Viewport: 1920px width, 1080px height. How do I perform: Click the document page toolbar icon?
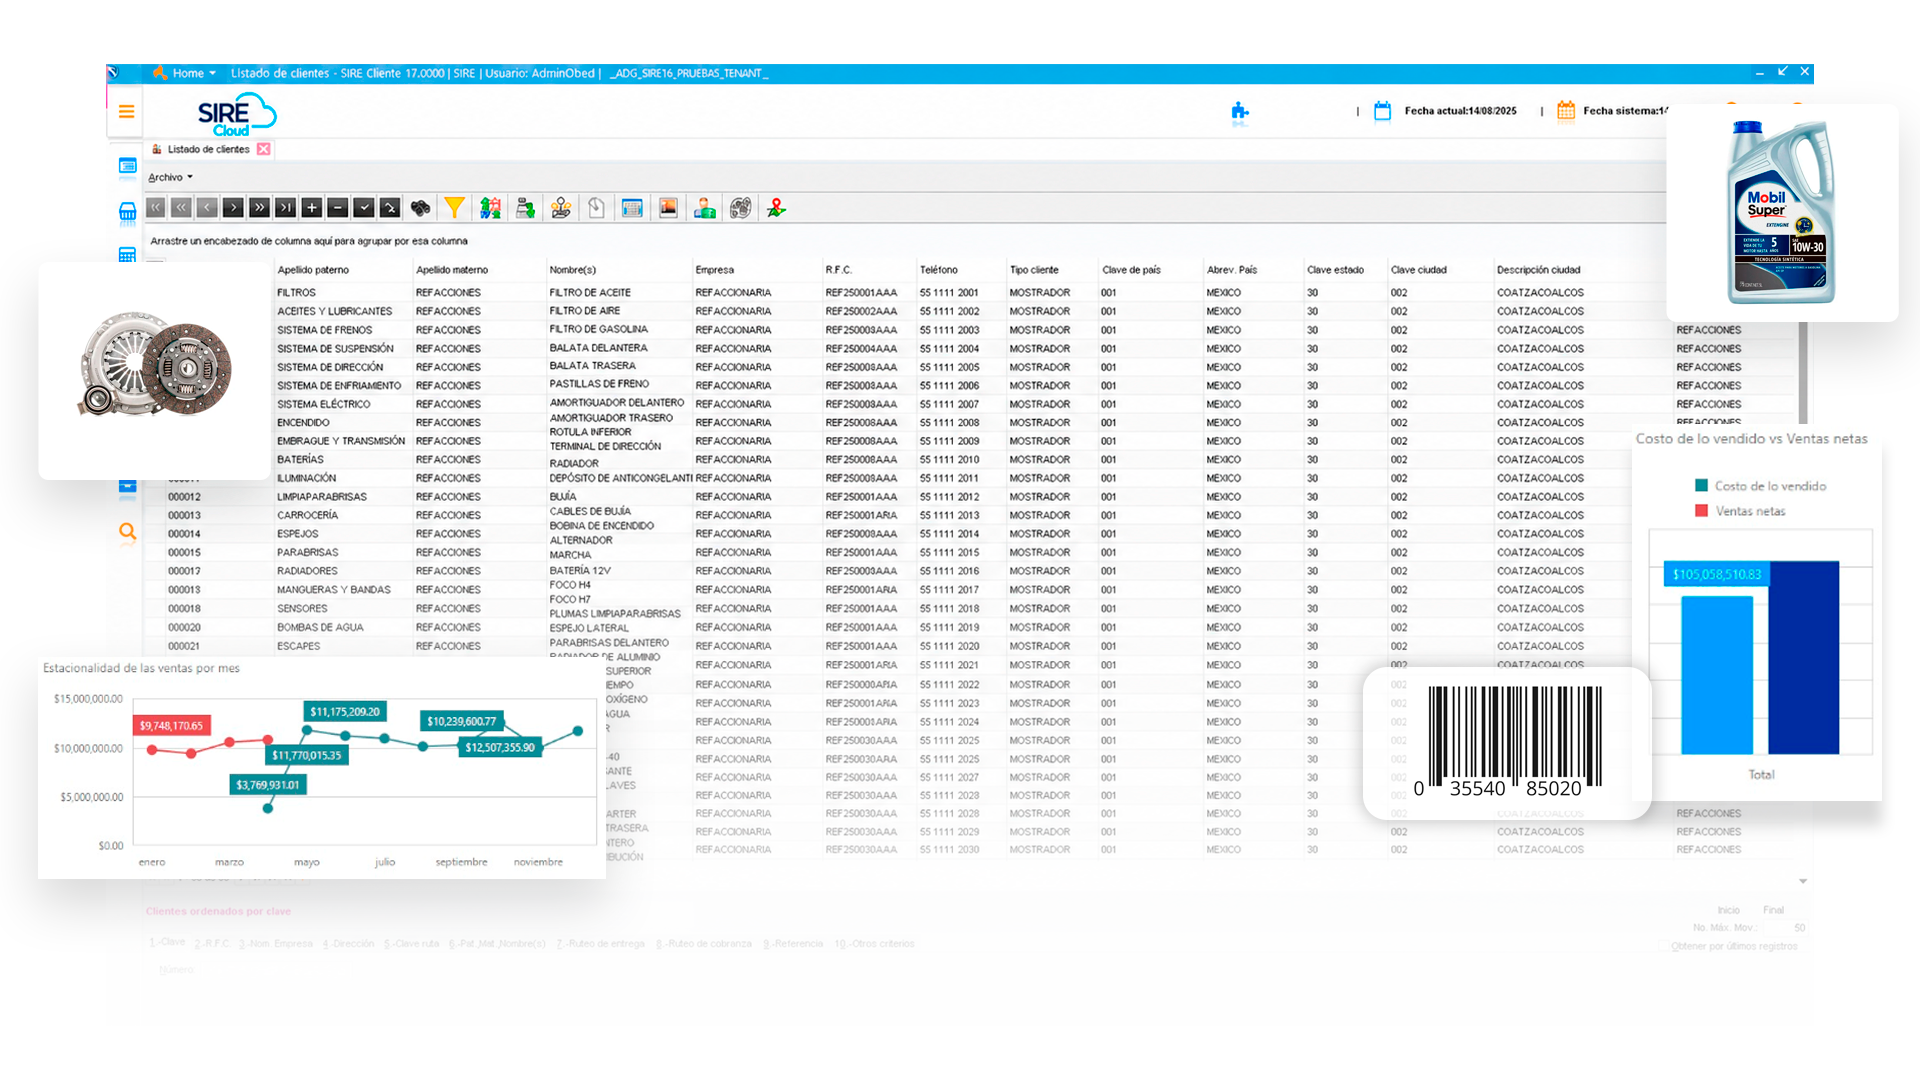click(x=596, y=208)
